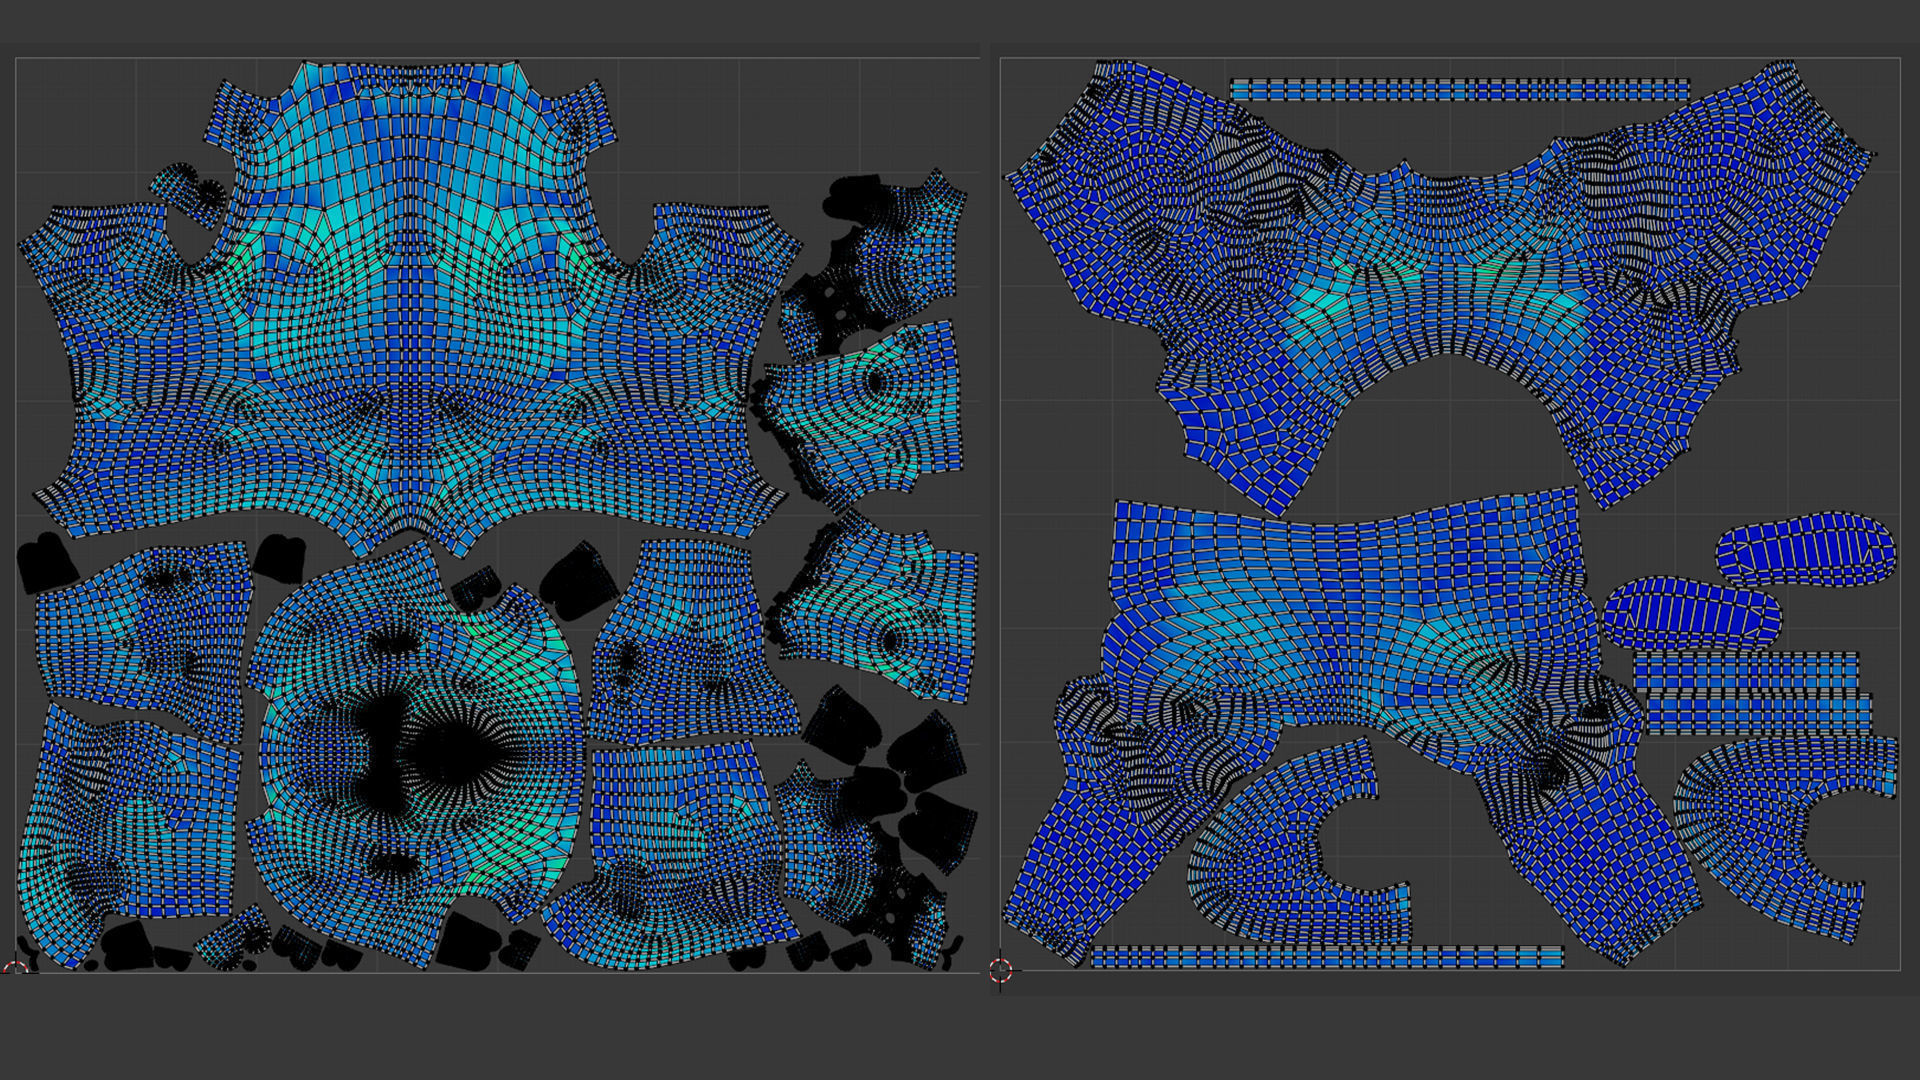Click the upper short rectangular strip beside shoe soles
Viewport: 1920px width, 1080px height.
1746,671
